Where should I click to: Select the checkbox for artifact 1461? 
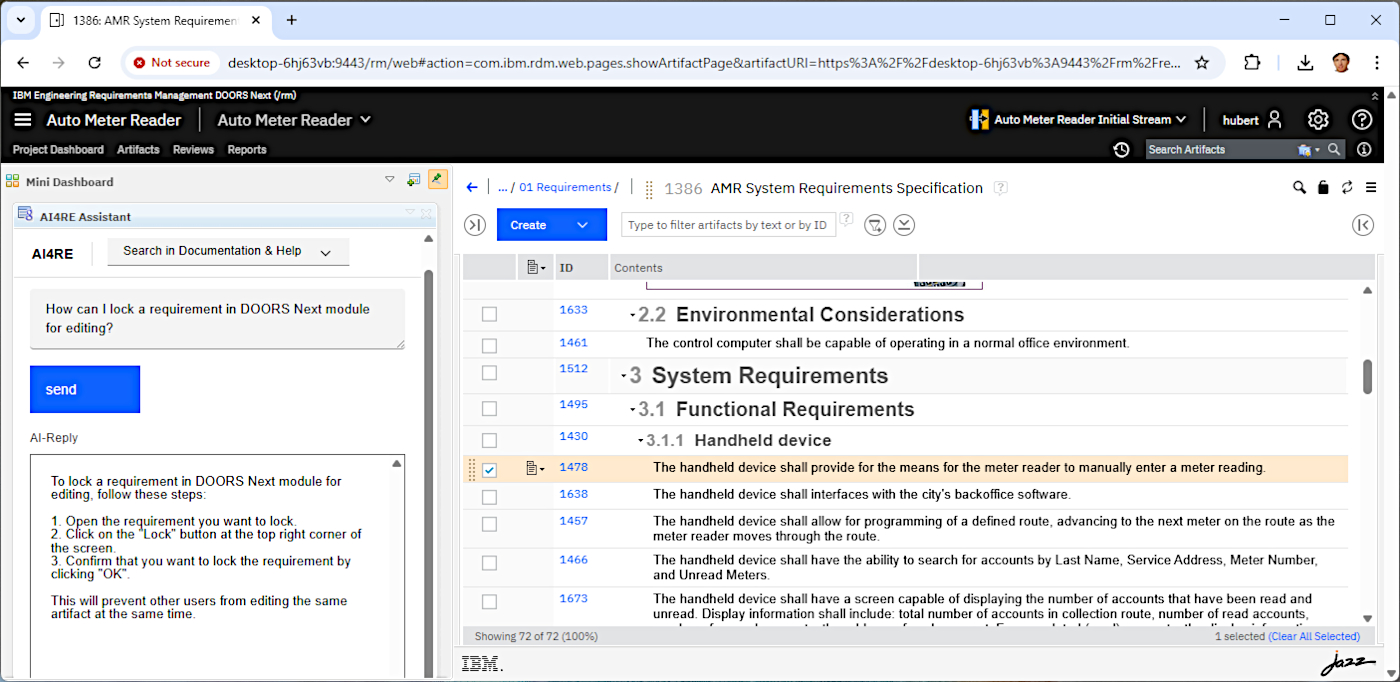(x=489, y=346)
